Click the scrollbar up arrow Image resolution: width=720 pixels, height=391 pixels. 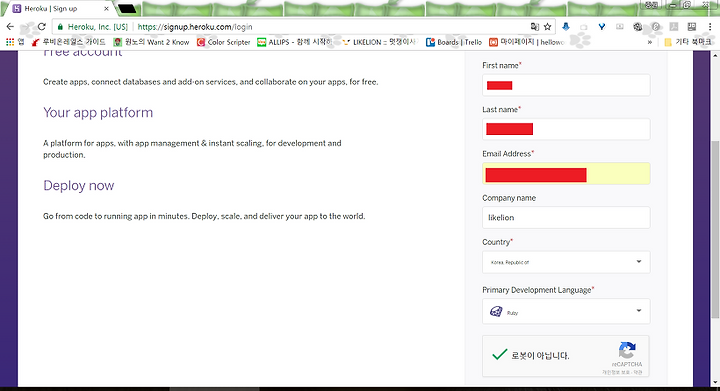[715, 56]
